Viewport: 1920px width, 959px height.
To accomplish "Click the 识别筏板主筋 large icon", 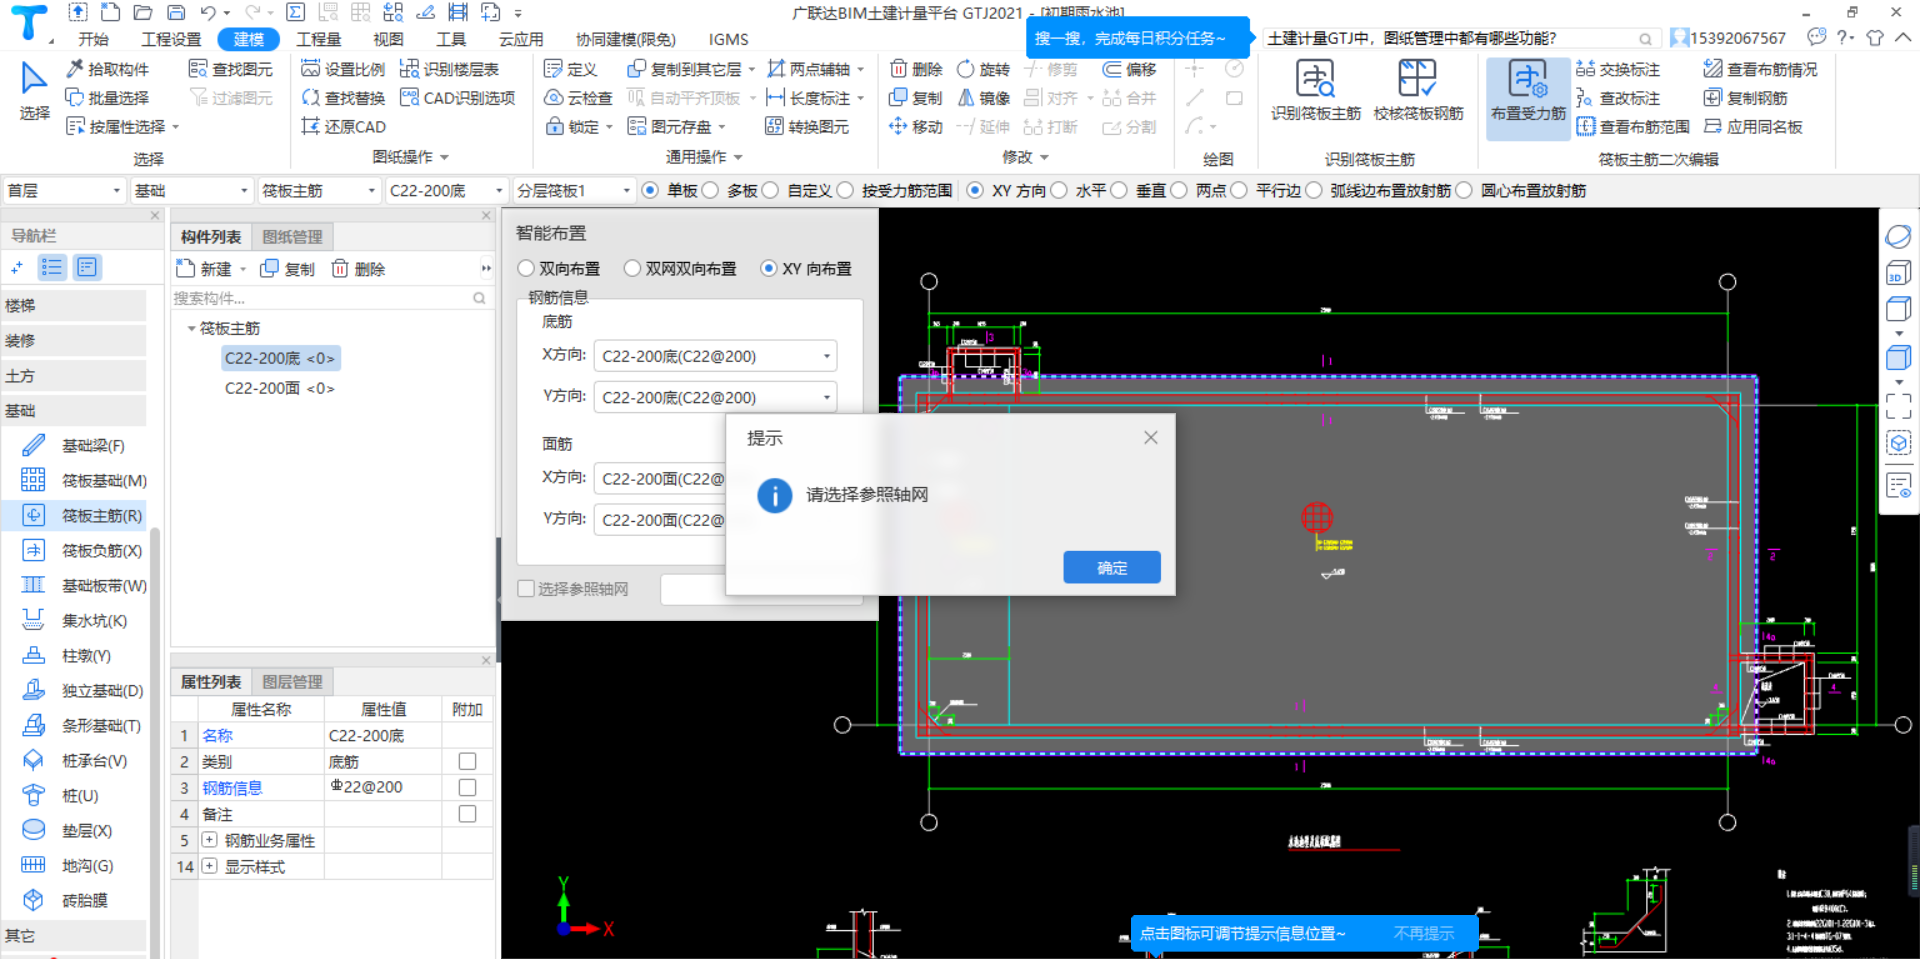I will click(x=1315, y=79).
